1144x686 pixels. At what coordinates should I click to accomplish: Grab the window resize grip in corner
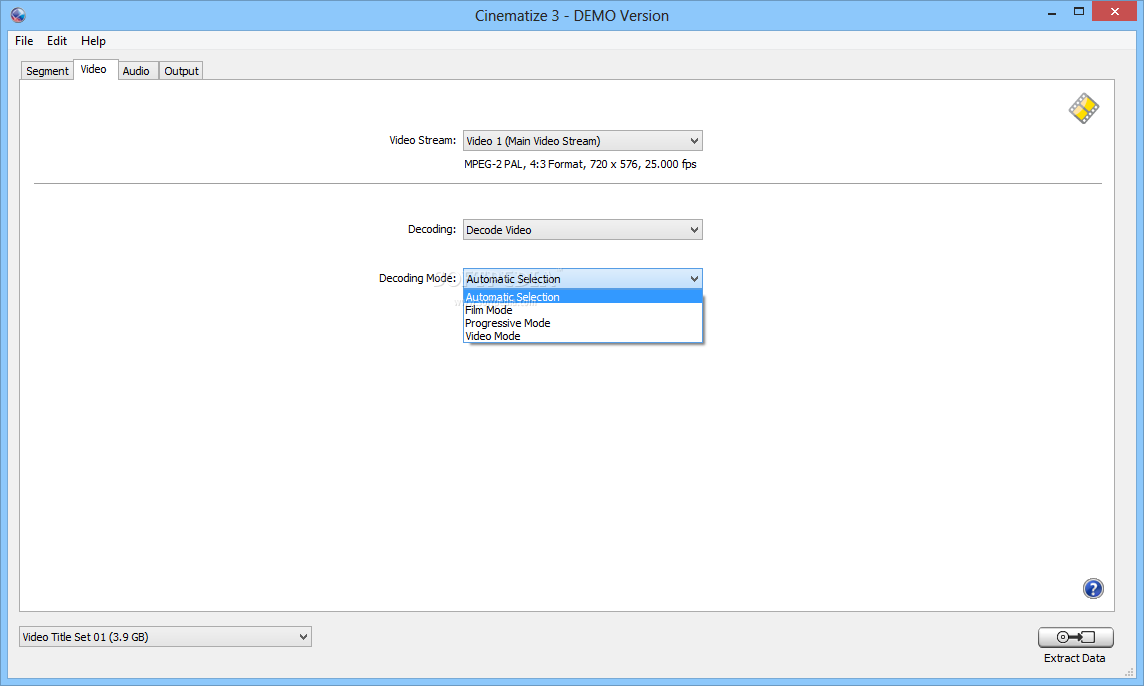[1129, 672]
